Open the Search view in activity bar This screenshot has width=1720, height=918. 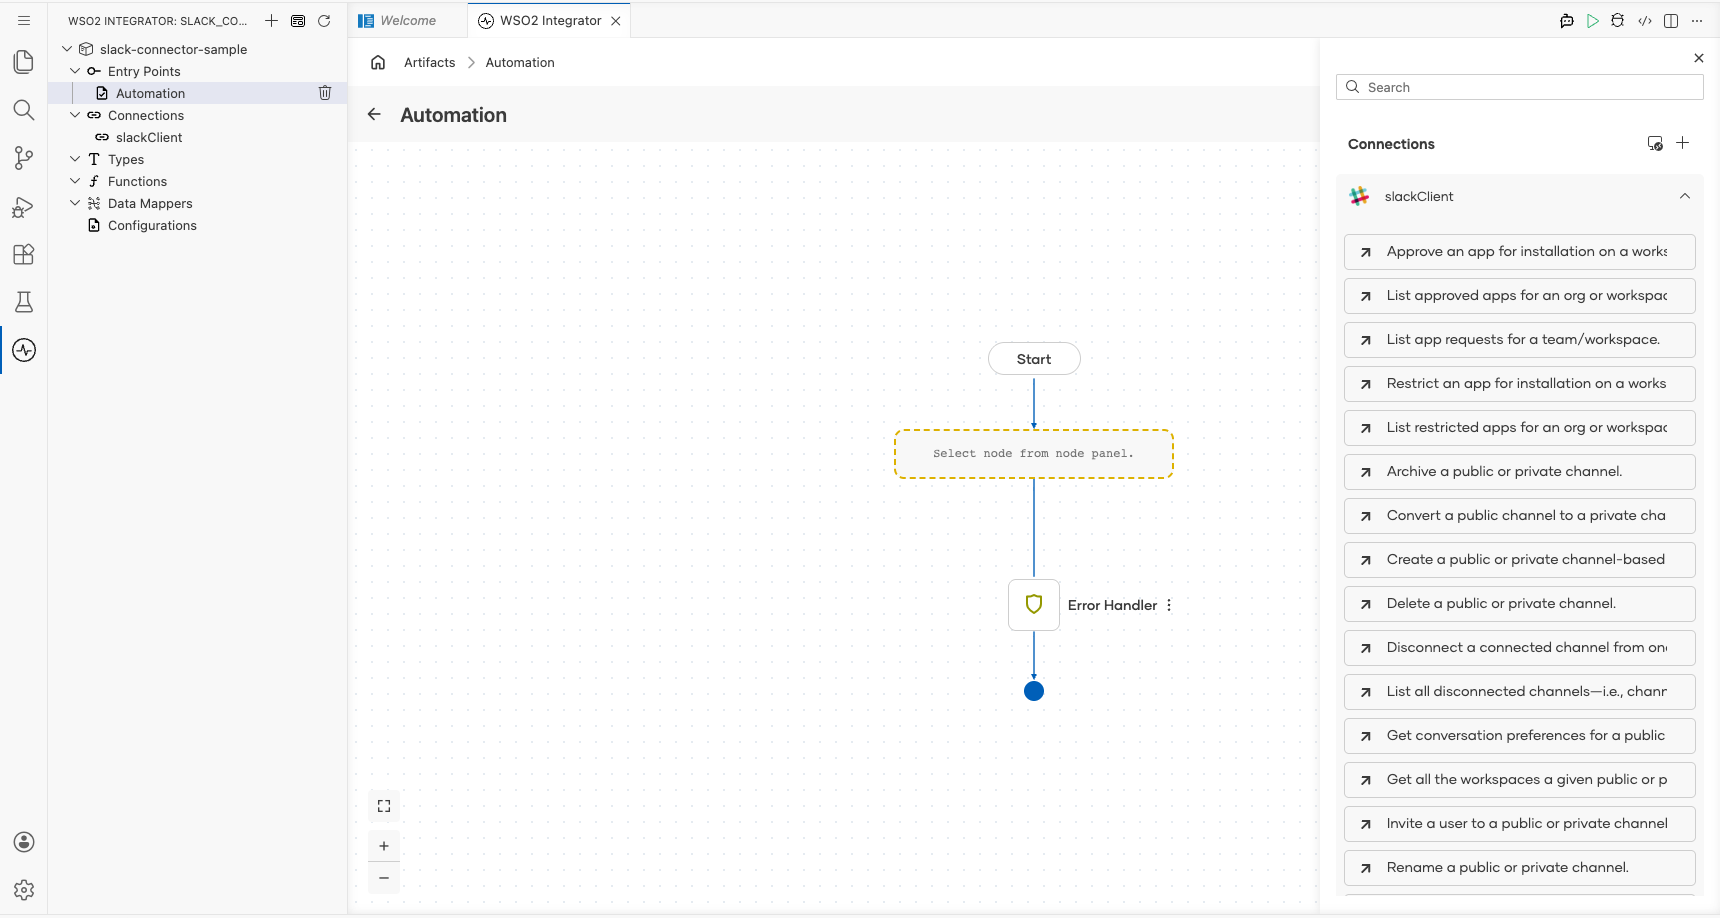point(24,110)
